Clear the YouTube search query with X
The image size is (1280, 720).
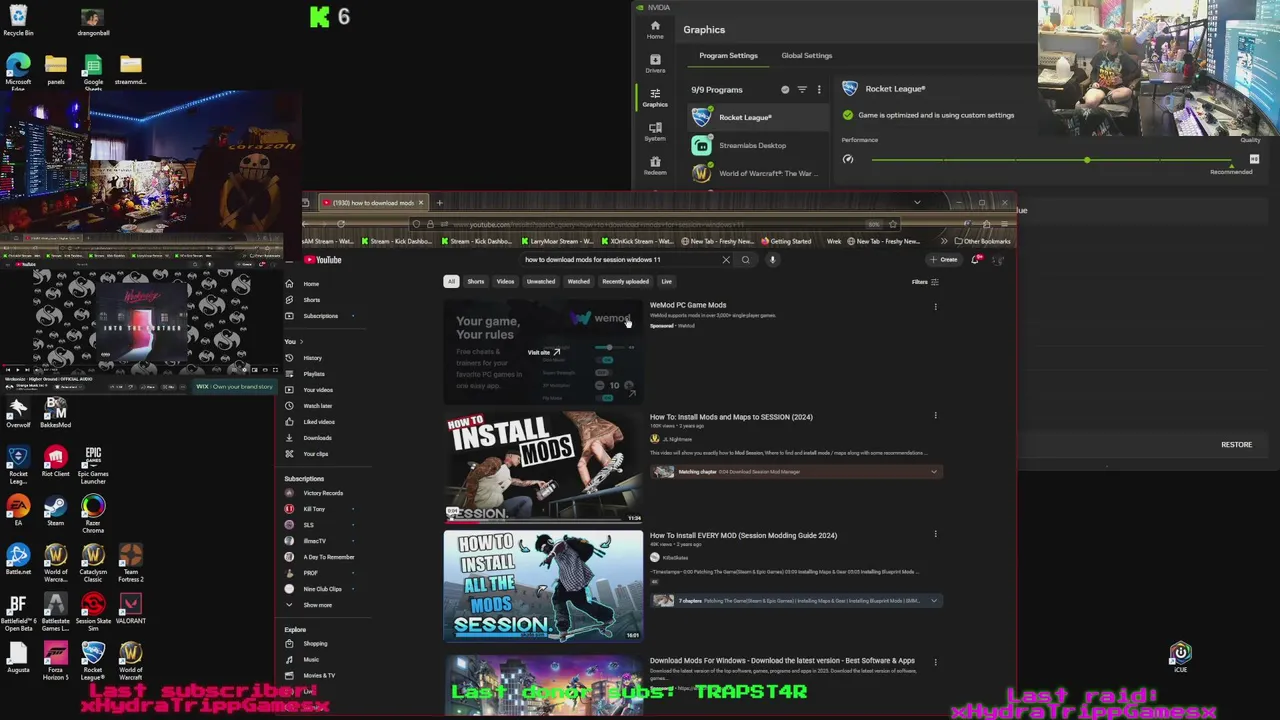click(726, 260)
